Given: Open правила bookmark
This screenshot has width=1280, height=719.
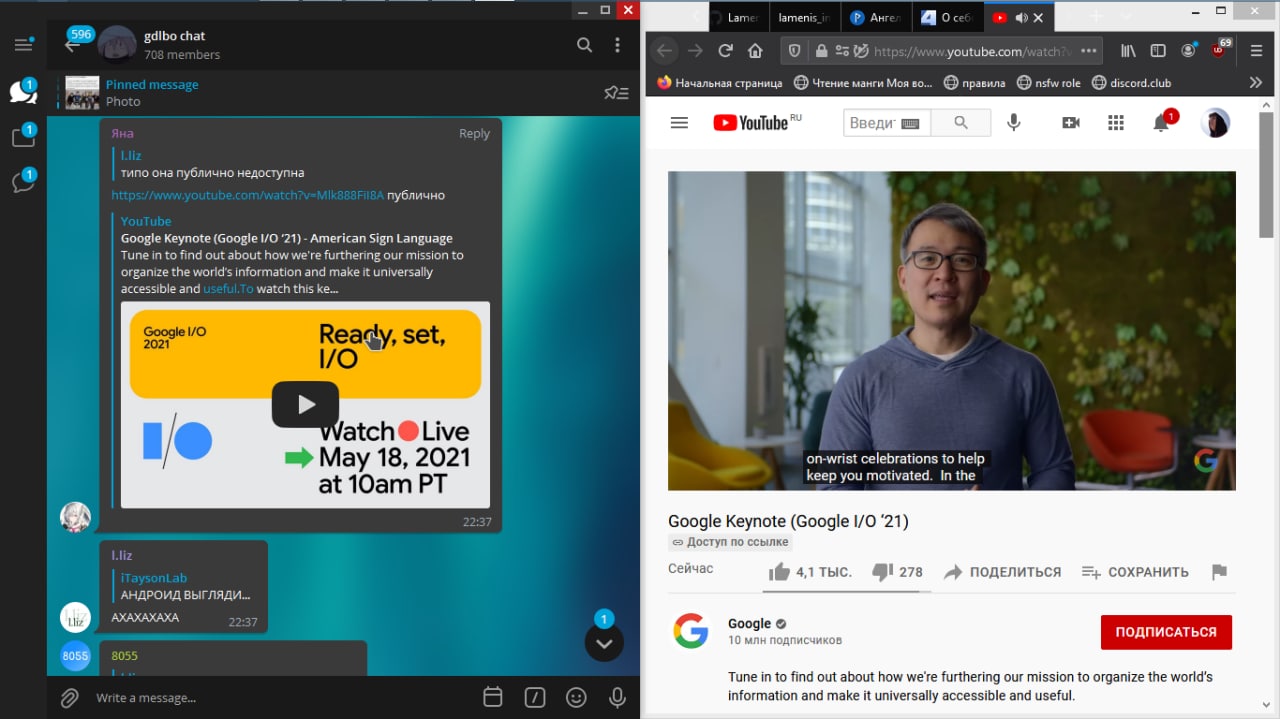Looking at the screenshot, I should [975, 83].
